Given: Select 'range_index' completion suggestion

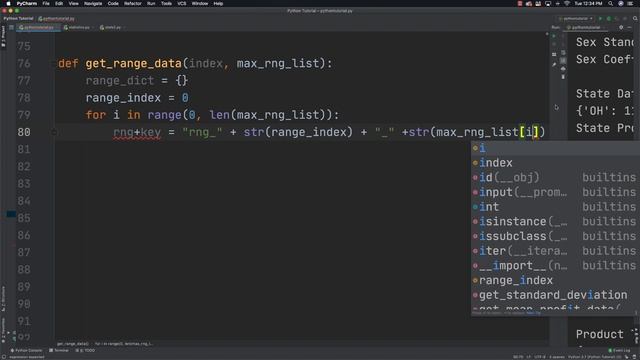Looking at the screenshot, I should [x=556, y=280].
